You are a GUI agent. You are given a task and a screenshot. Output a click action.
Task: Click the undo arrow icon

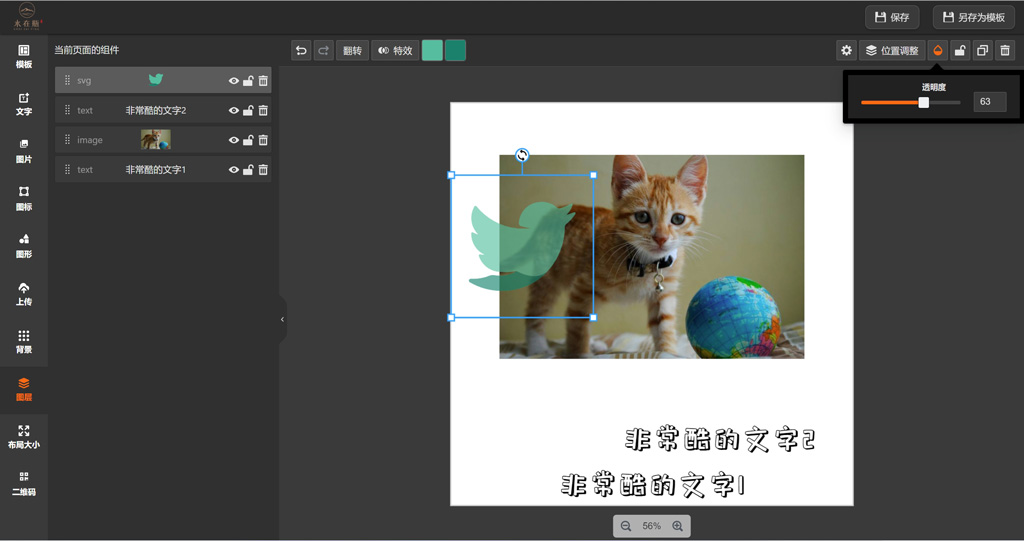click(301, 50)
